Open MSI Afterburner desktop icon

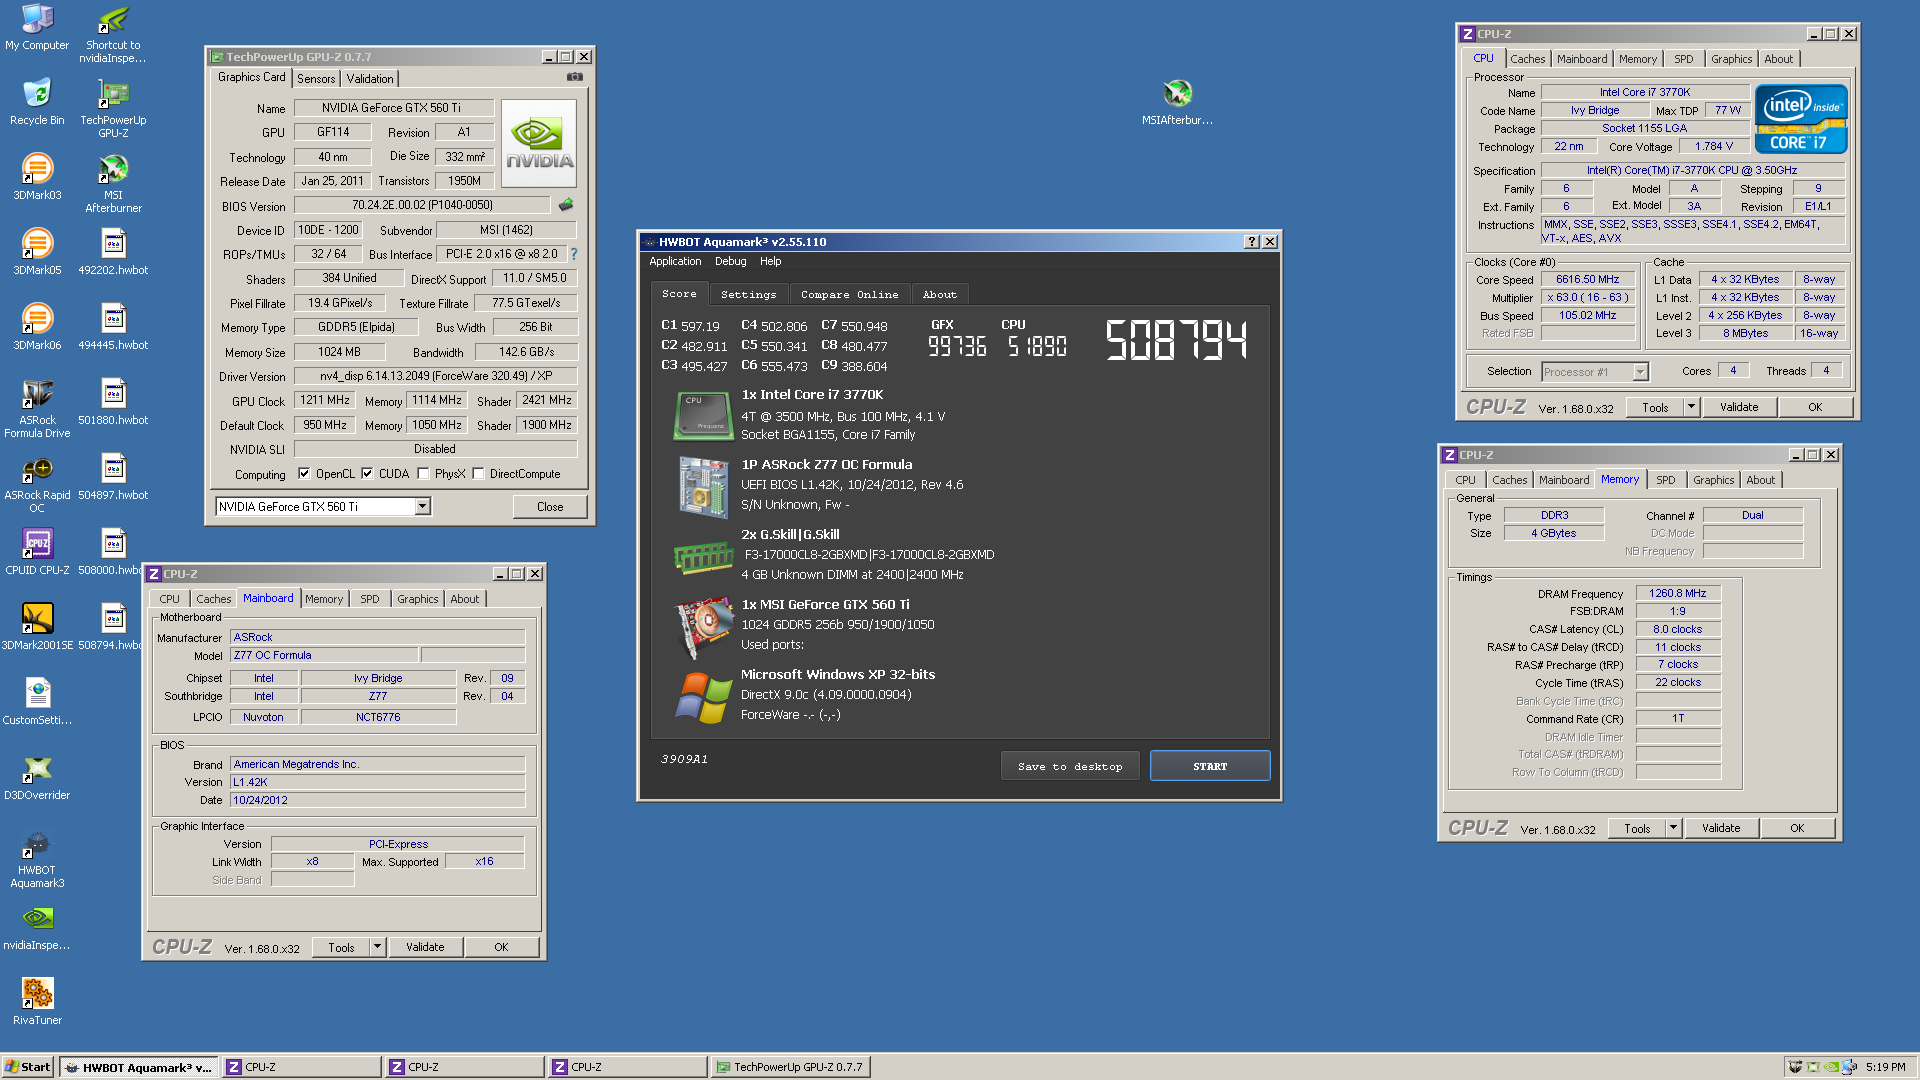coord(113,183)
